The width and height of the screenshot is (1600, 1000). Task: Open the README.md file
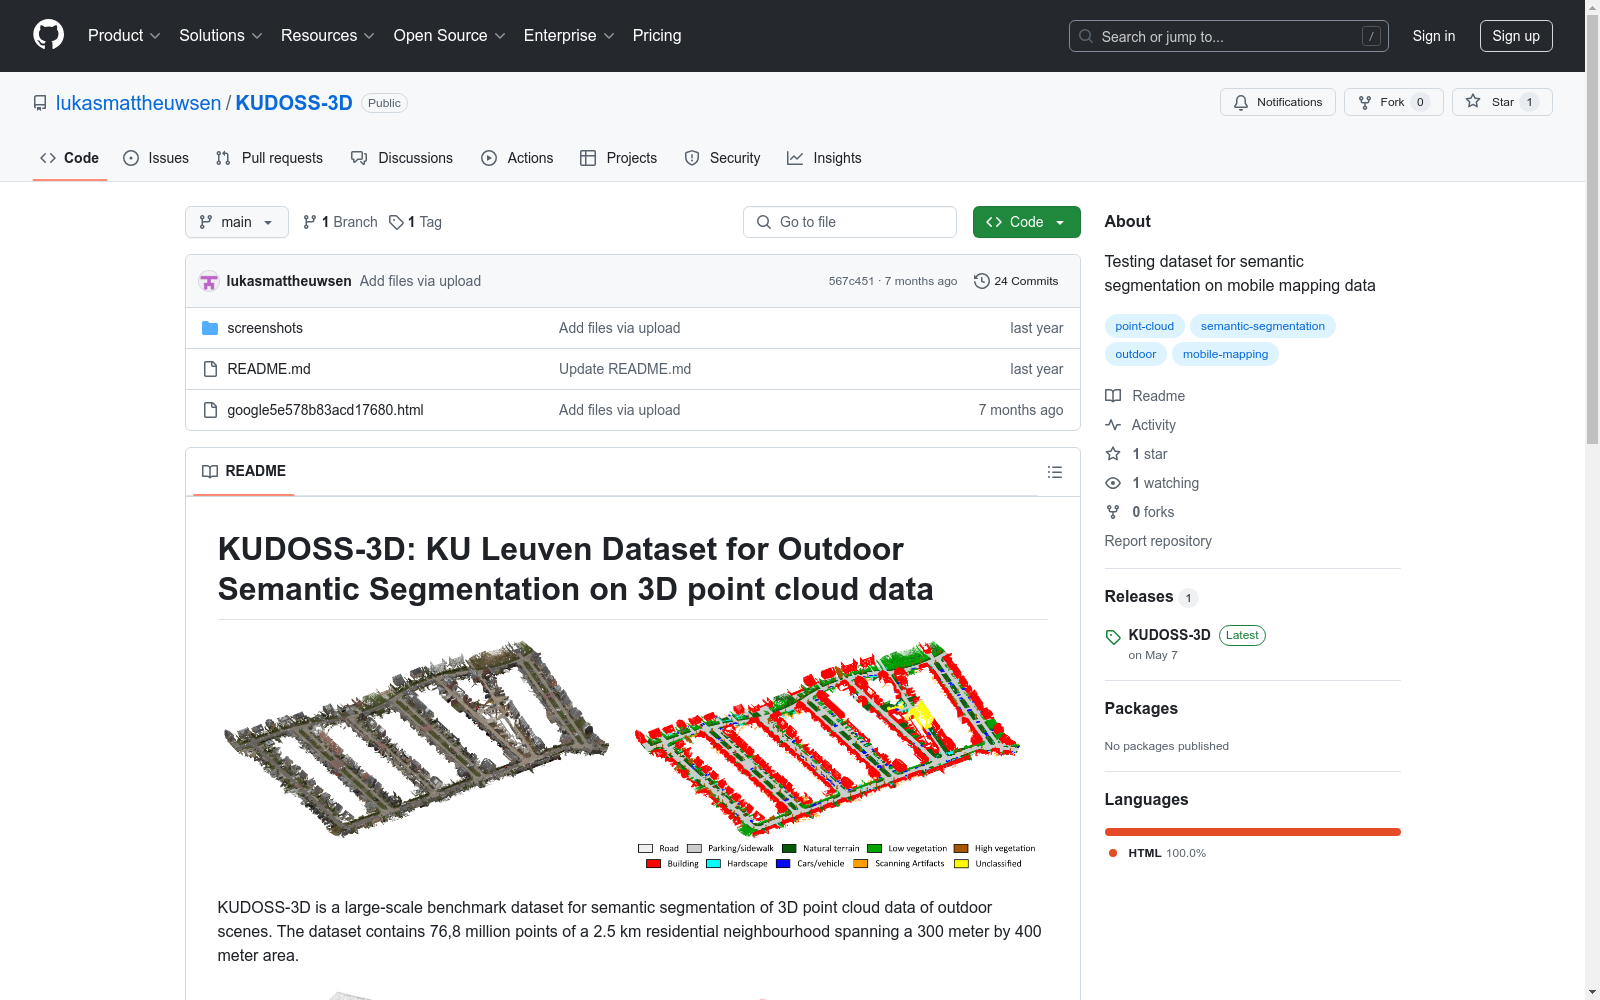[x=269, y=369]
